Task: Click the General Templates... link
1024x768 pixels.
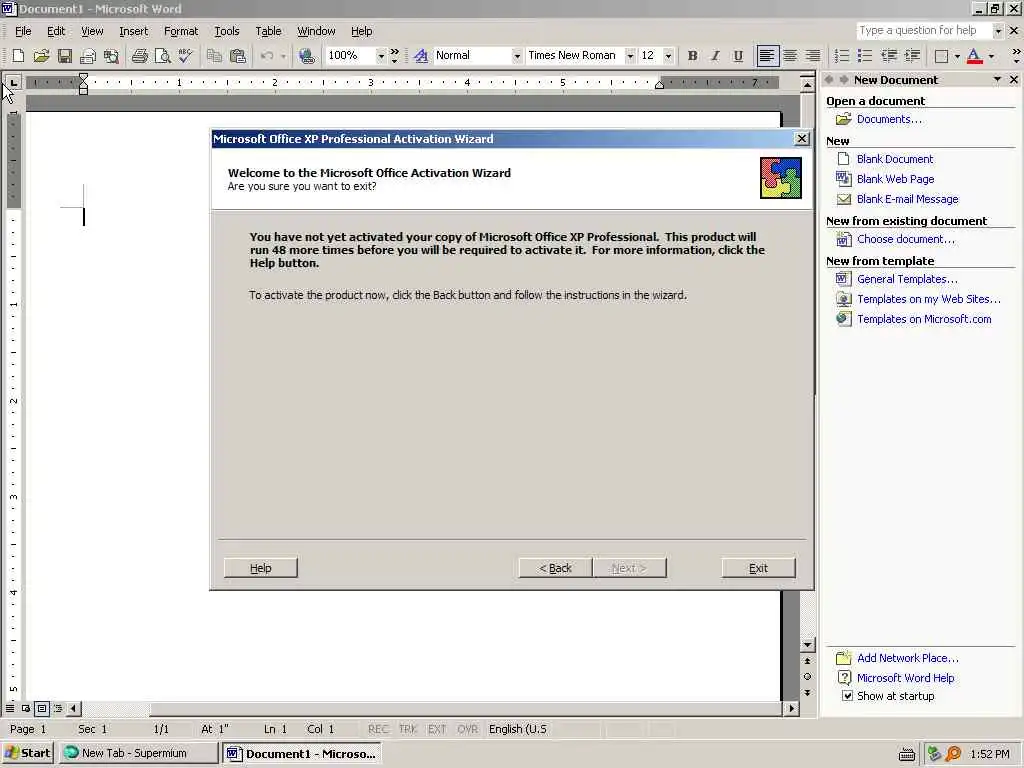Action: 907,279
